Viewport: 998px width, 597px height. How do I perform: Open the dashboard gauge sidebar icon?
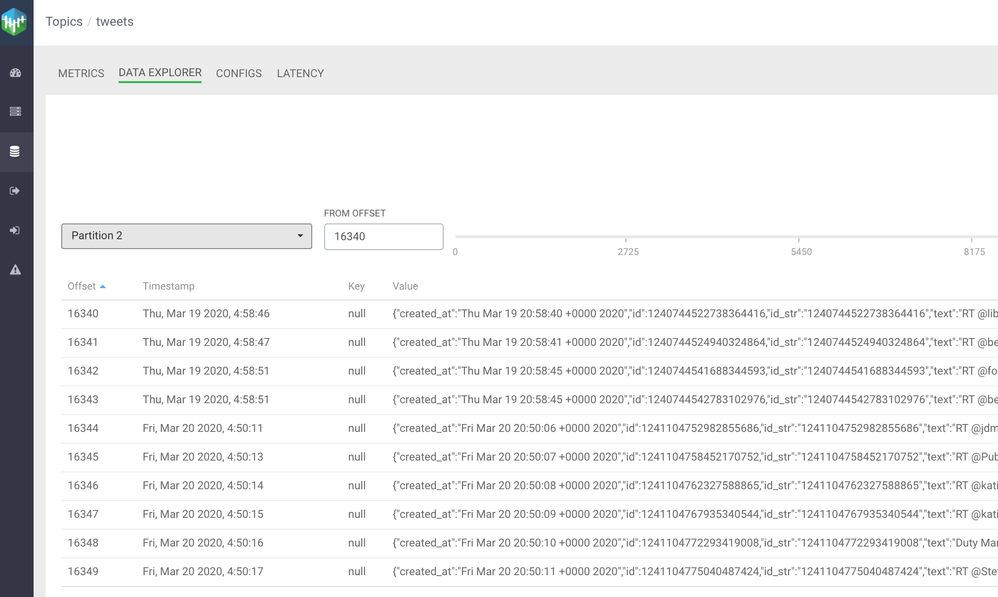[15, 73]
